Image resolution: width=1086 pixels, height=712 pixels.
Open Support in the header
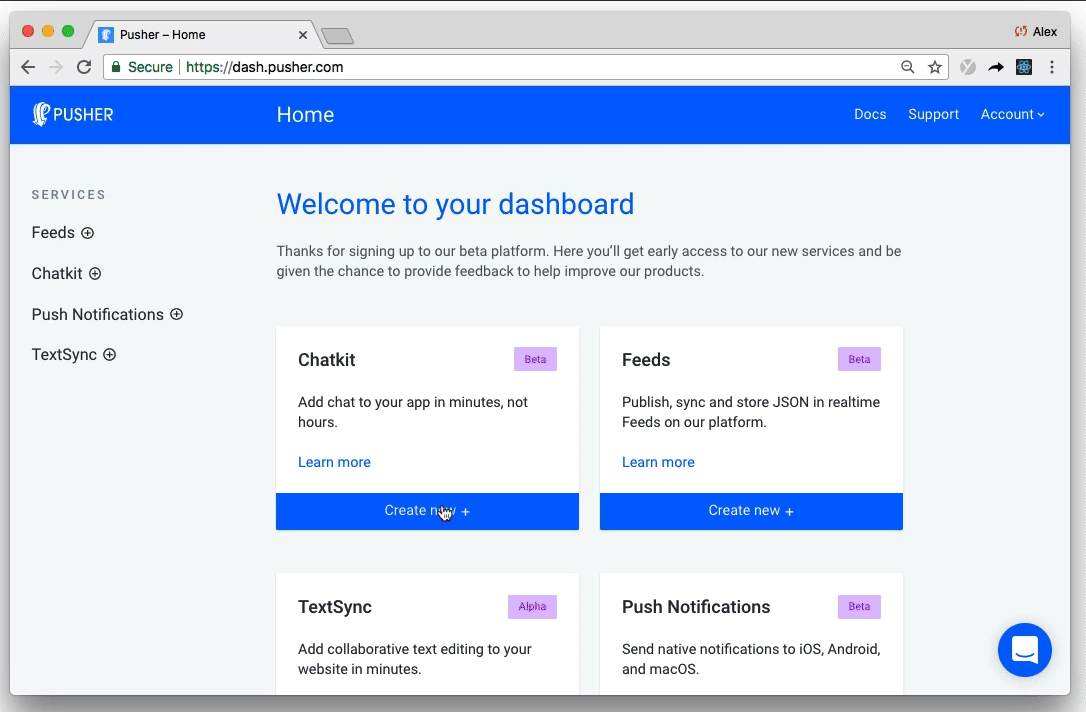[x=933, y=114]
